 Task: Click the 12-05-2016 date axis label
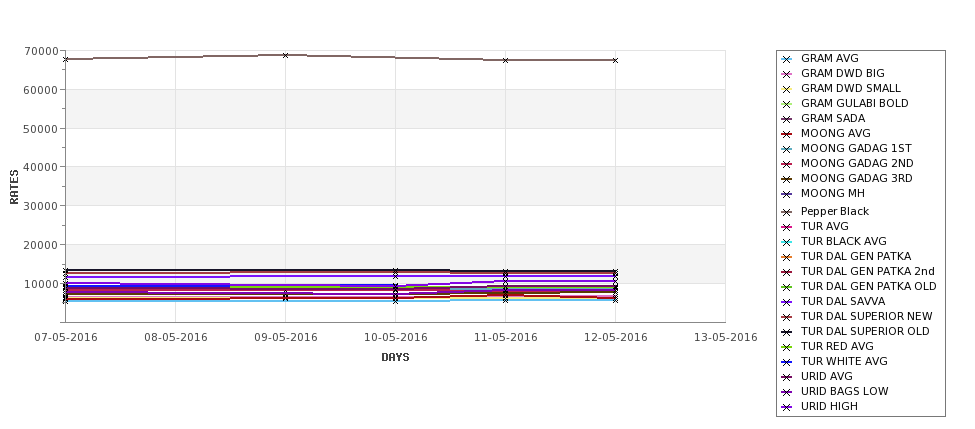coord(616,337)
